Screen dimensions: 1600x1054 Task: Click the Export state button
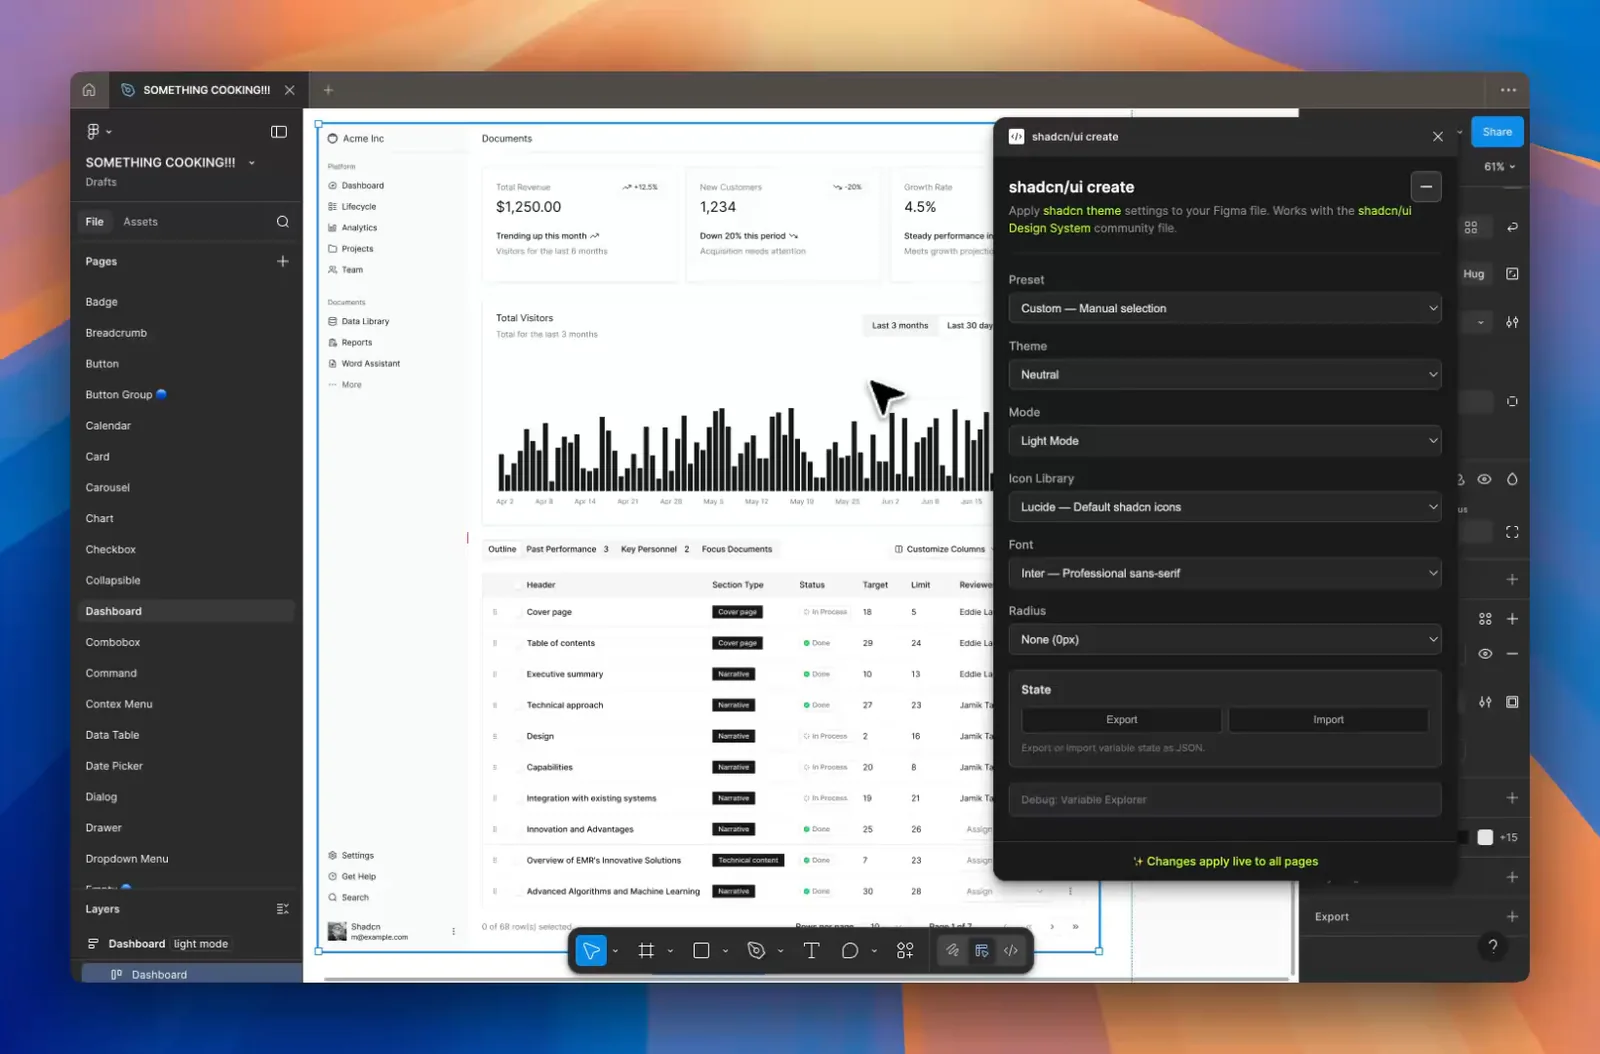pyautogui.click(x=1121, y=720)
